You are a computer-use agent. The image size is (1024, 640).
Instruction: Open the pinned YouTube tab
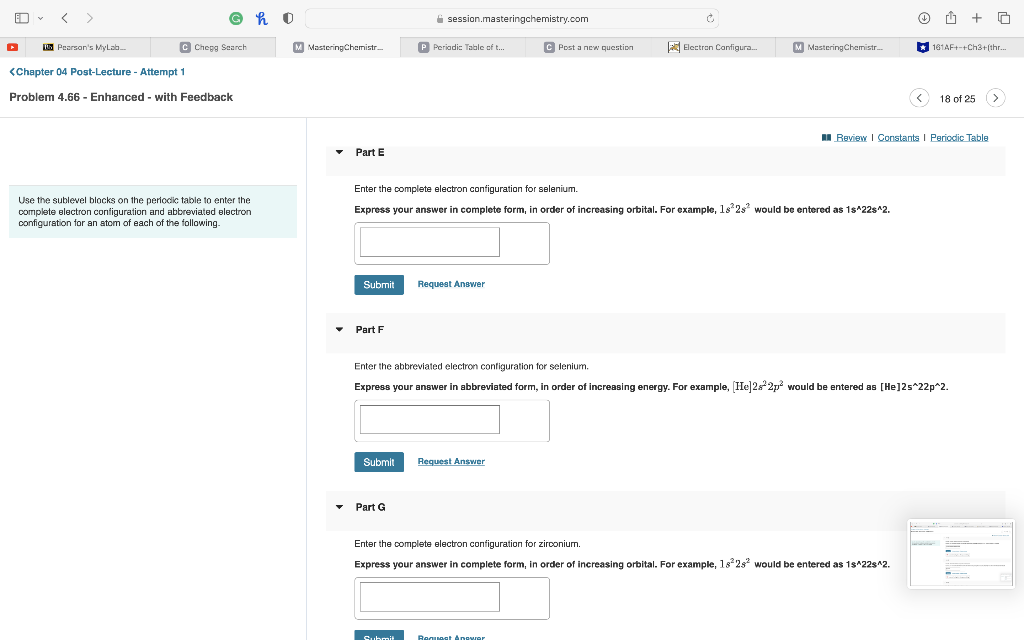(12, 47)
